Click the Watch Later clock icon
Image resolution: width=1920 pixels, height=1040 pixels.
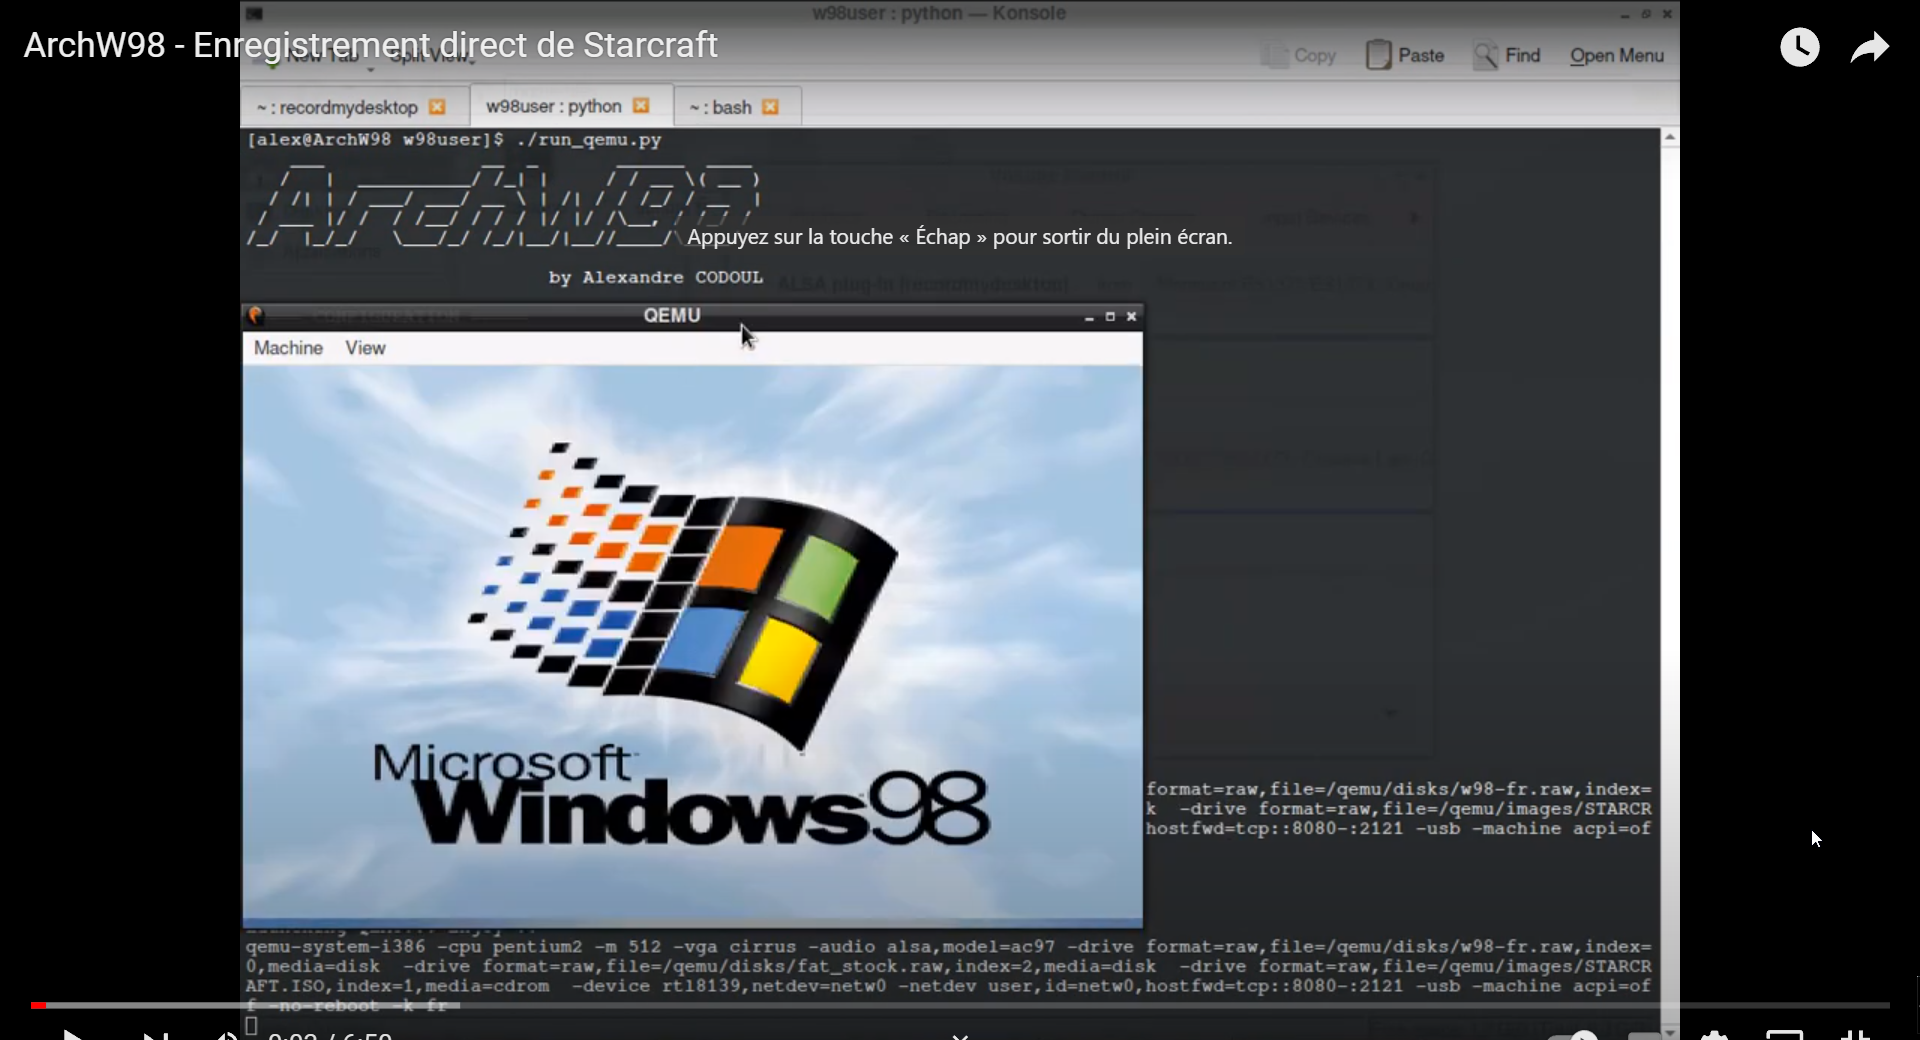pos(1799,47)
